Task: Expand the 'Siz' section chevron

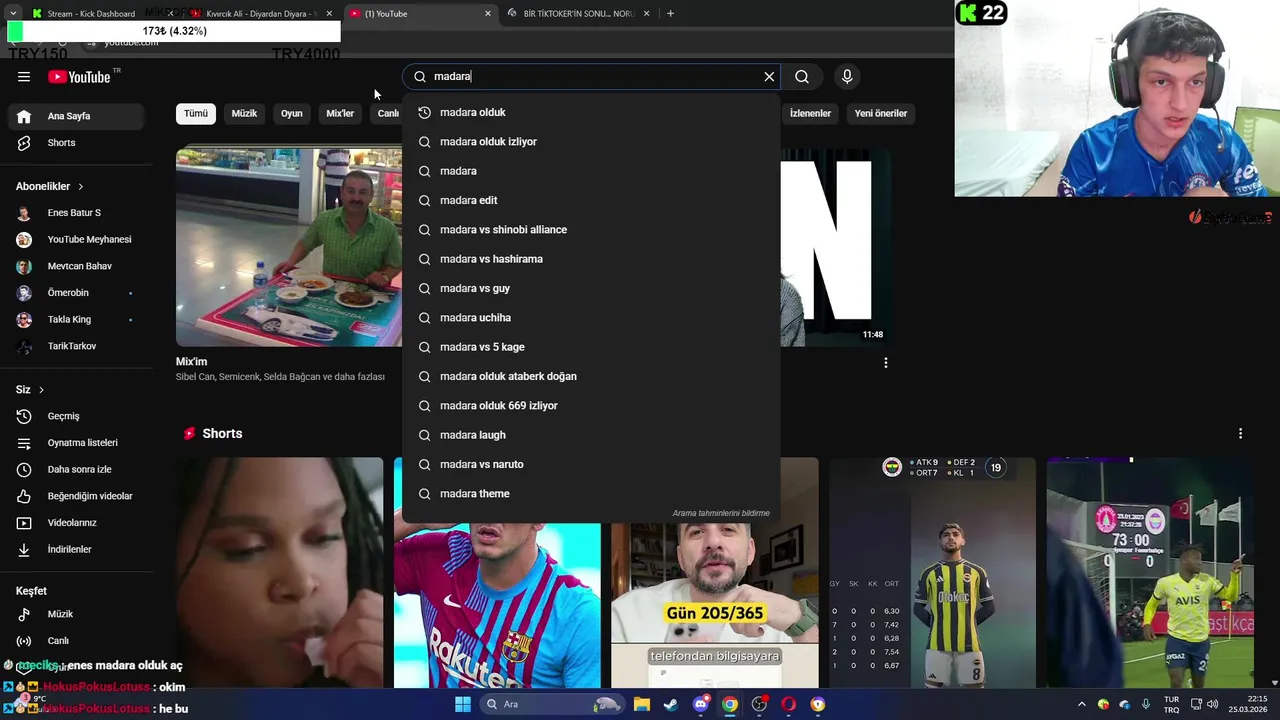Action: pos(41,390)
